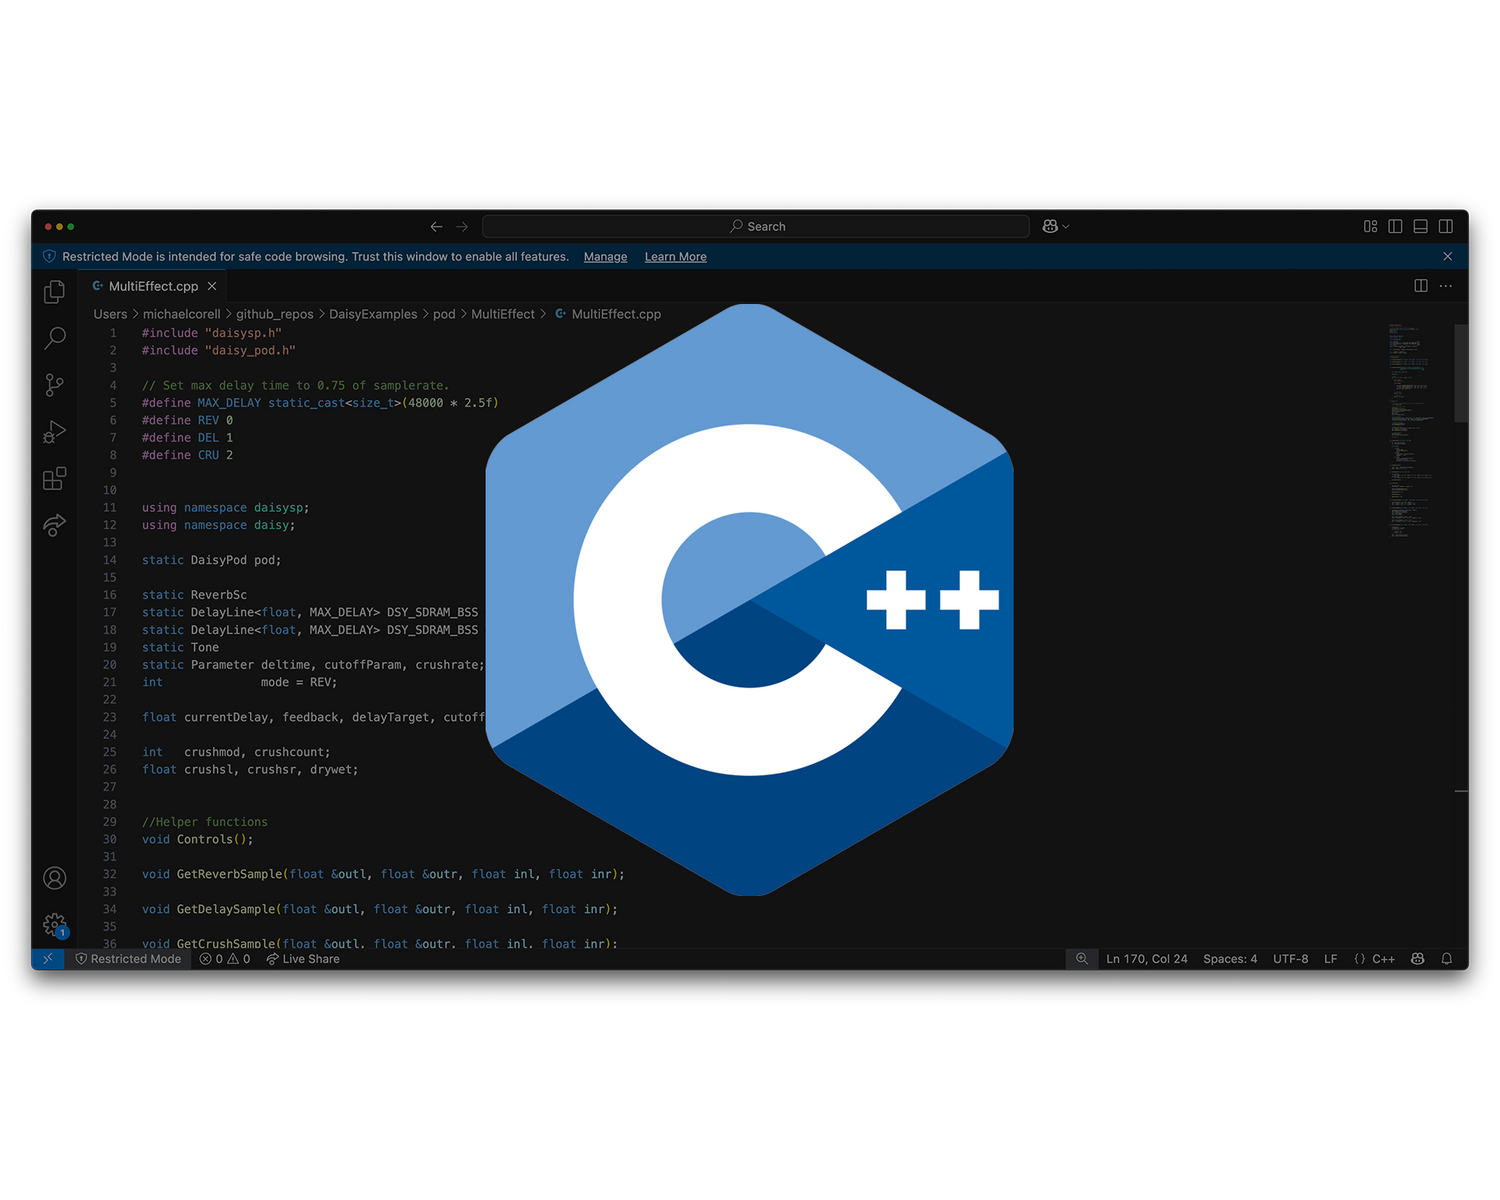Click the code minimap
This screenshot has height=1200, width=1500.
1410,430
